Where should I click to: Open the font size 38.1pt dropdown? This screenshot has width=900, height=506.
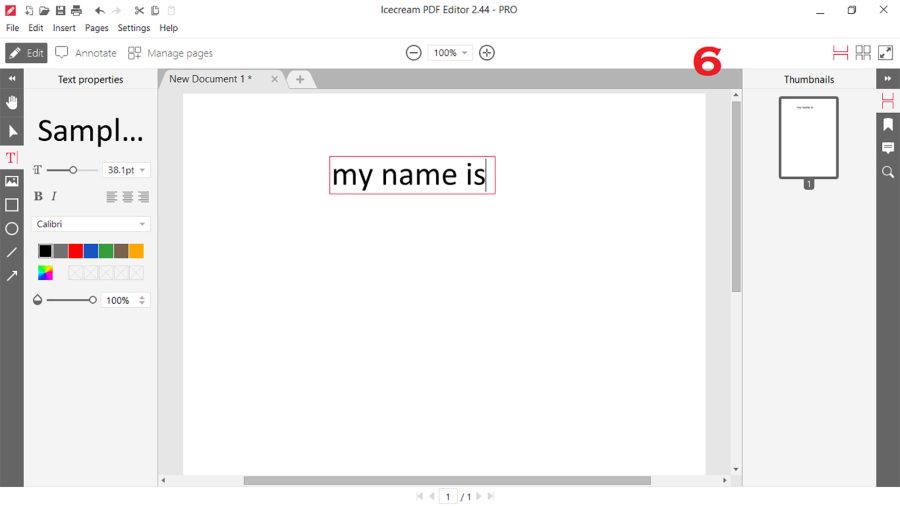pyautogui.click(x=126, y=170)
